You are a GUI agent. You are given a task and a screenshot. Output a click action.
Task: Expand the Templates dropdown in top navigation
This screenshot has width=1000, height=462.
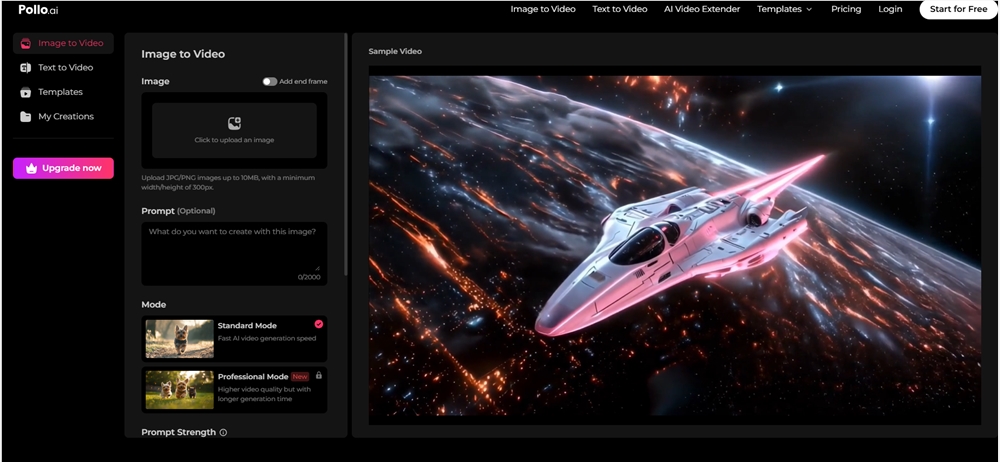click(x=784, y=9)
